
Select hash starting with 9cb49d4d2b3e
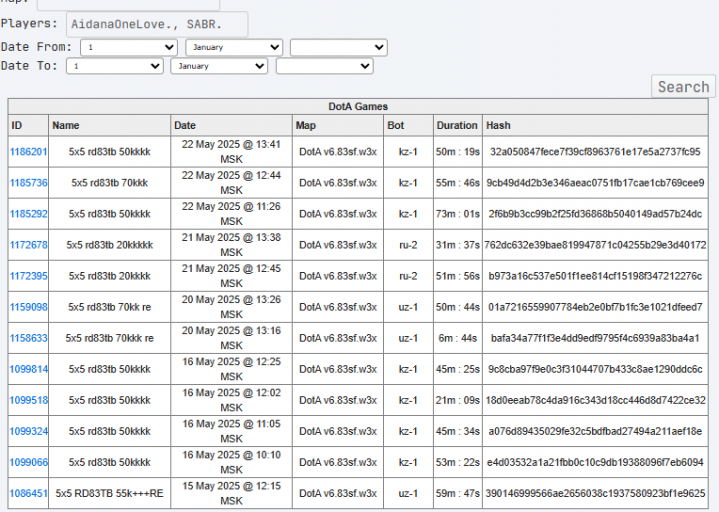tap(595, 183)
